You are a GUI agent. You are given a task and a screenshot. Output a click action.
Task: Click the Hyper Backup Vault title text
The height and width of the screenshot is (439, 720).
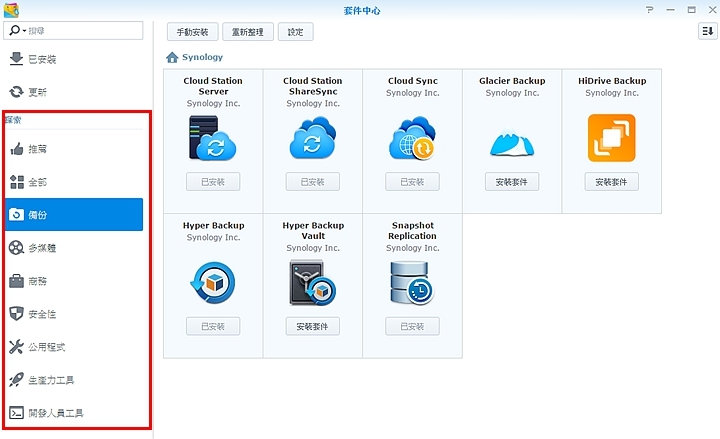tap(313, 231)
